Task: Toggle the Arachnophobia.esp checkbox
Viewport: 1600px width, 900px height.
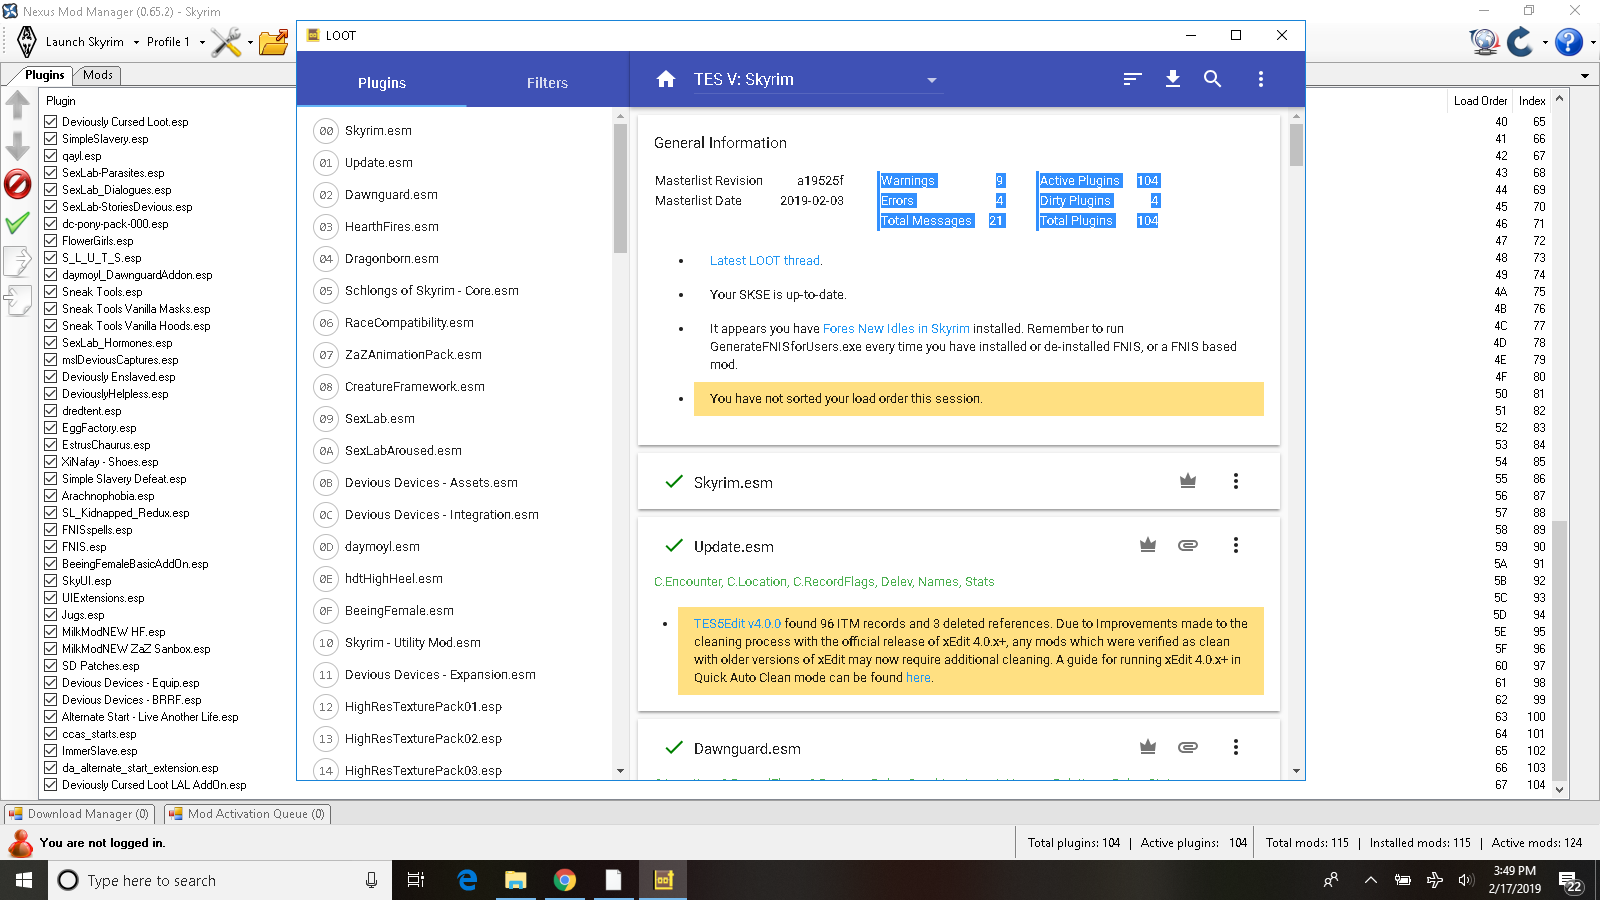Action: click(51, 496)
